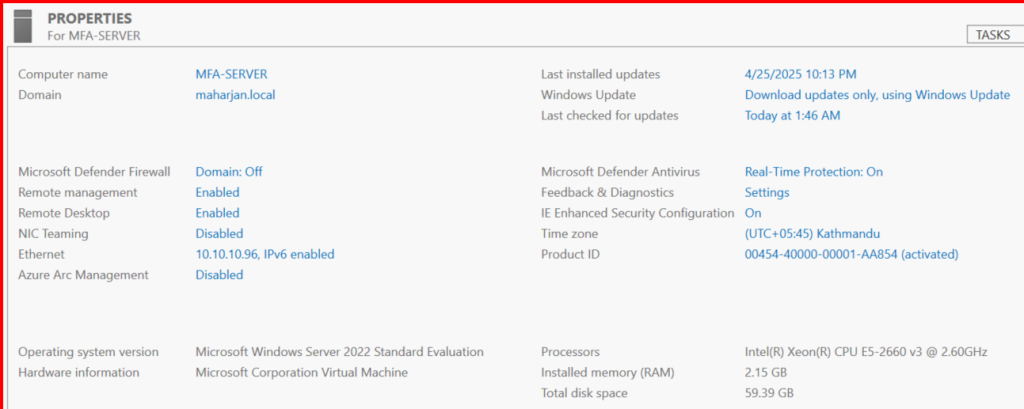
Task: Open Azure Arc Management Disabled link
Action: click(x=219, y=275)
